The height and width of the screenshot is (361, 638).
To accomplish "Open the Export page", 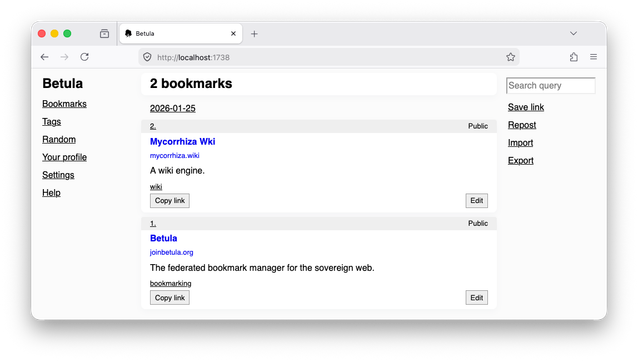I will [x=520, y=160].
